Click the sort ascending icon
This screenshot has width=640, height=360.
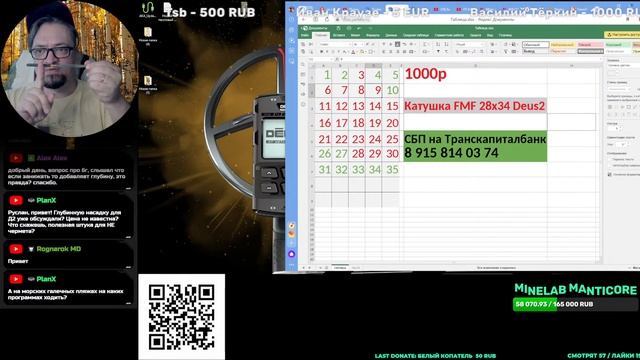(x=438, y=44)
